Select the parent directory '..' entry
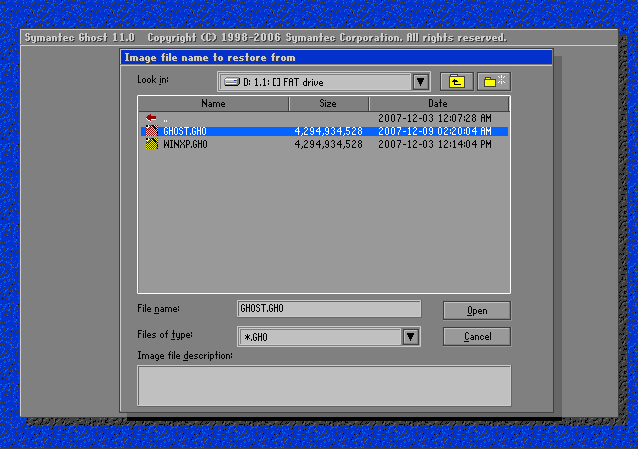The image size is (638, 449). (165, 118)
